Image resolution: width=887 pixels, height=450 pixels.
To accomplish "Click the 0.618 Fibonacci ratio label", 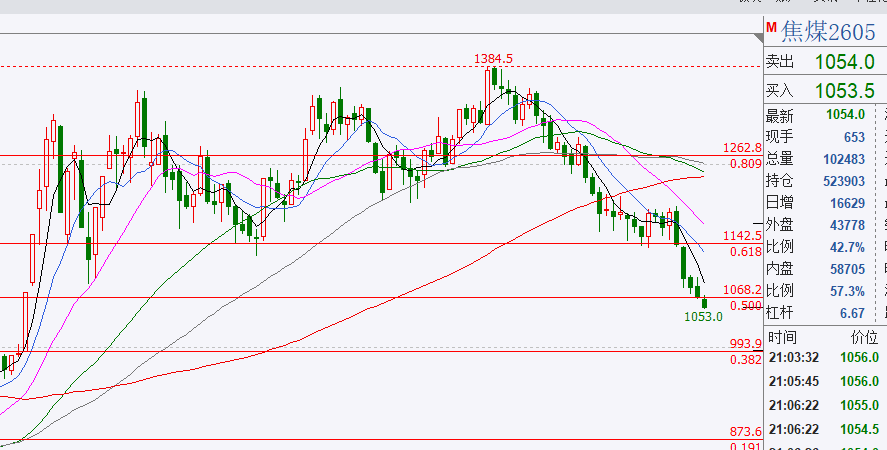I will click(x=746, y=252).
